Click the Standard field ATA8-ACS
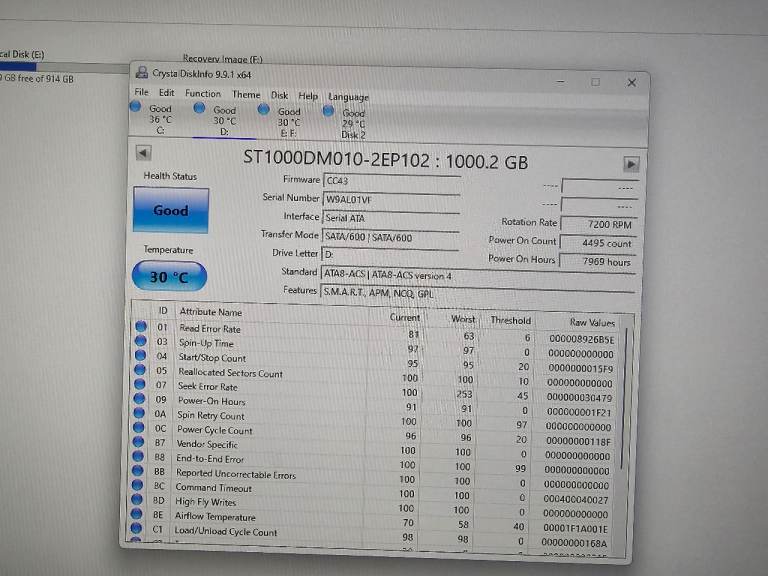 (x=478, y=276)
